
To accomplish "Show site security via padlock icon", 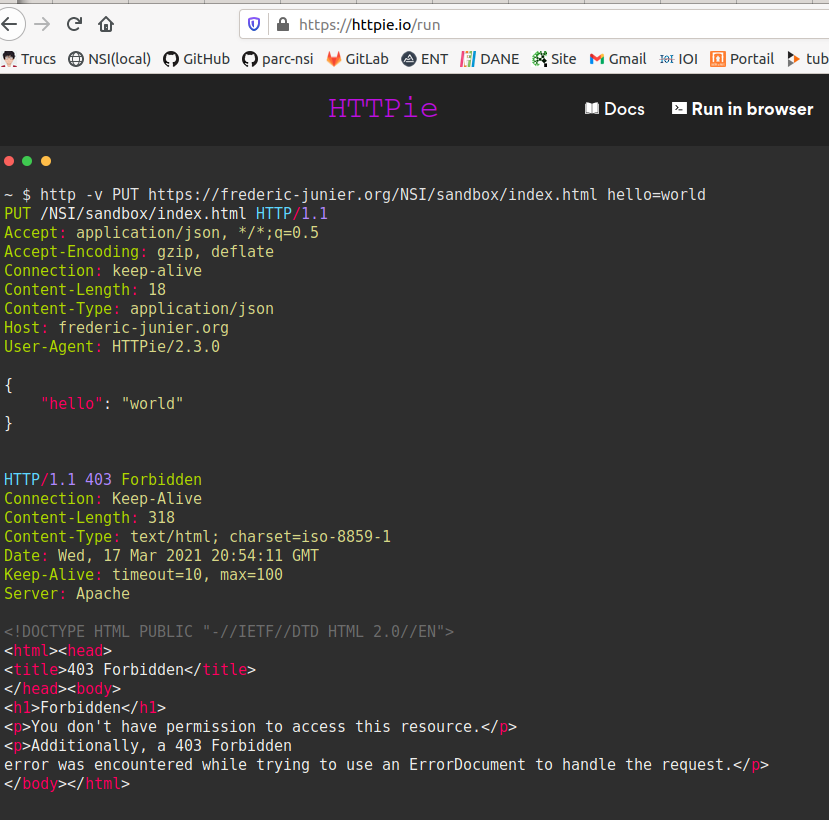I will [283, 24].
